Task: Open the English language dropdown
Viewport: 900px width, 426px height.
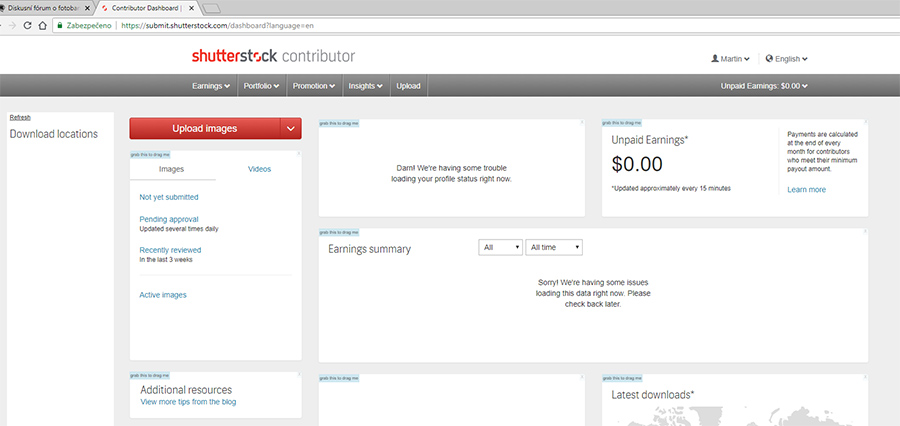Action: click(786, 59)
